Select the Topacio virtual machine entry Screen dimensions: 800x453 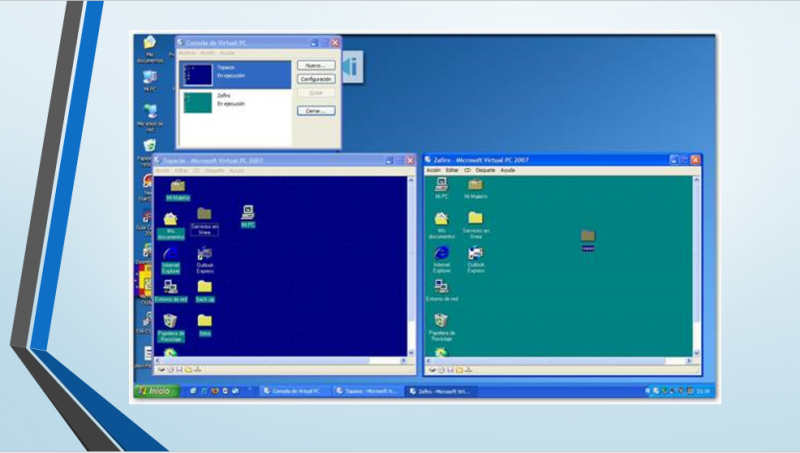235,74
